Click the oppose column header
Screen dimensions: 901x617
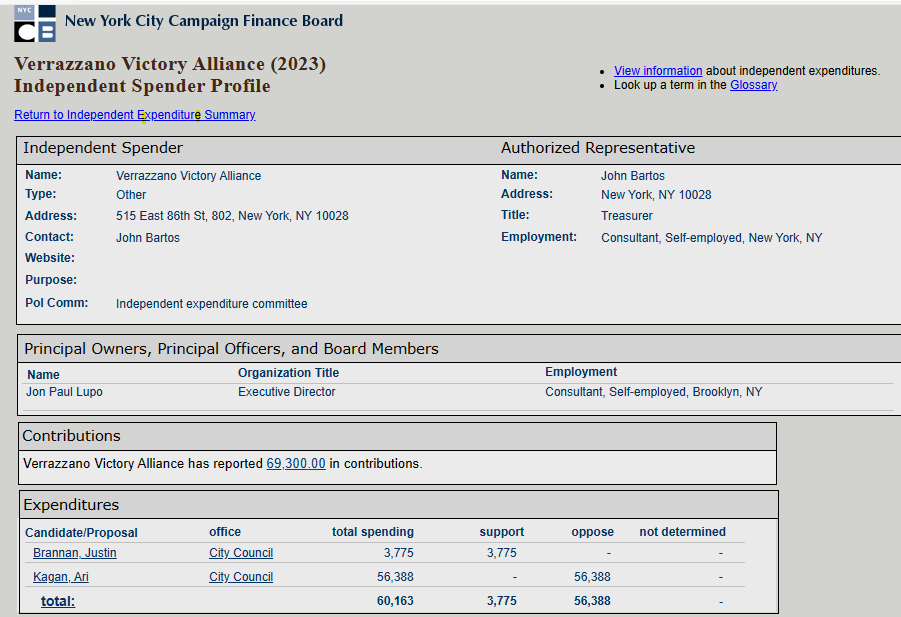[x=592, y=532]
